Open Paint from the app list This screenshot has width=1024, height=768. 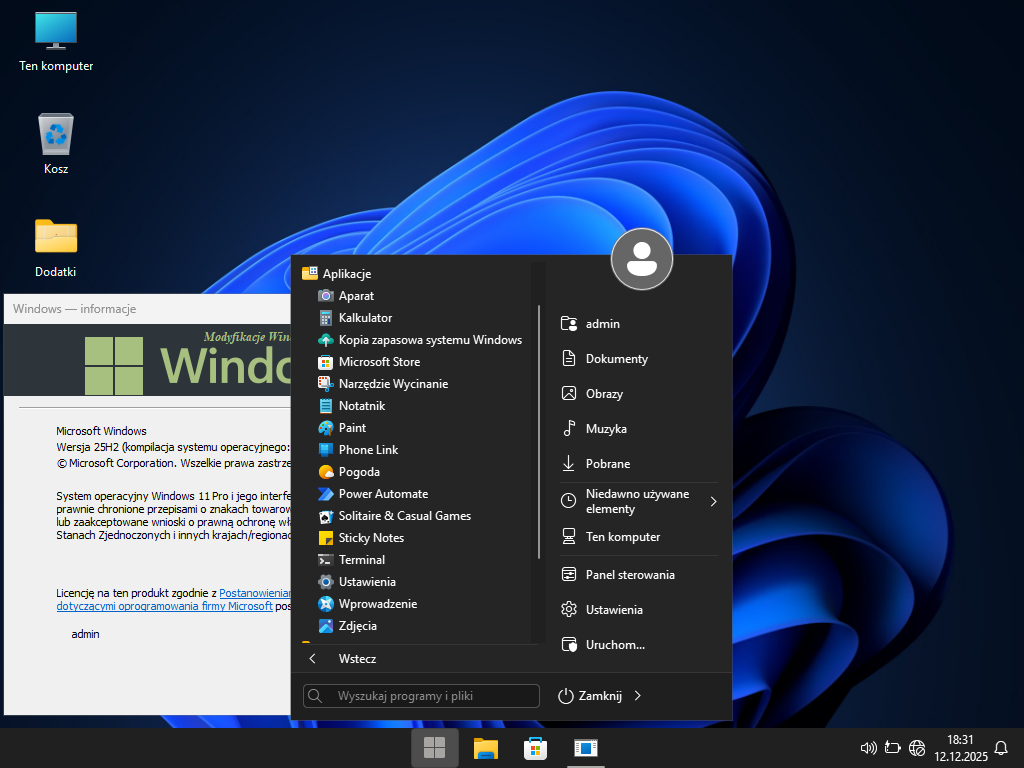tap(352, 428)
